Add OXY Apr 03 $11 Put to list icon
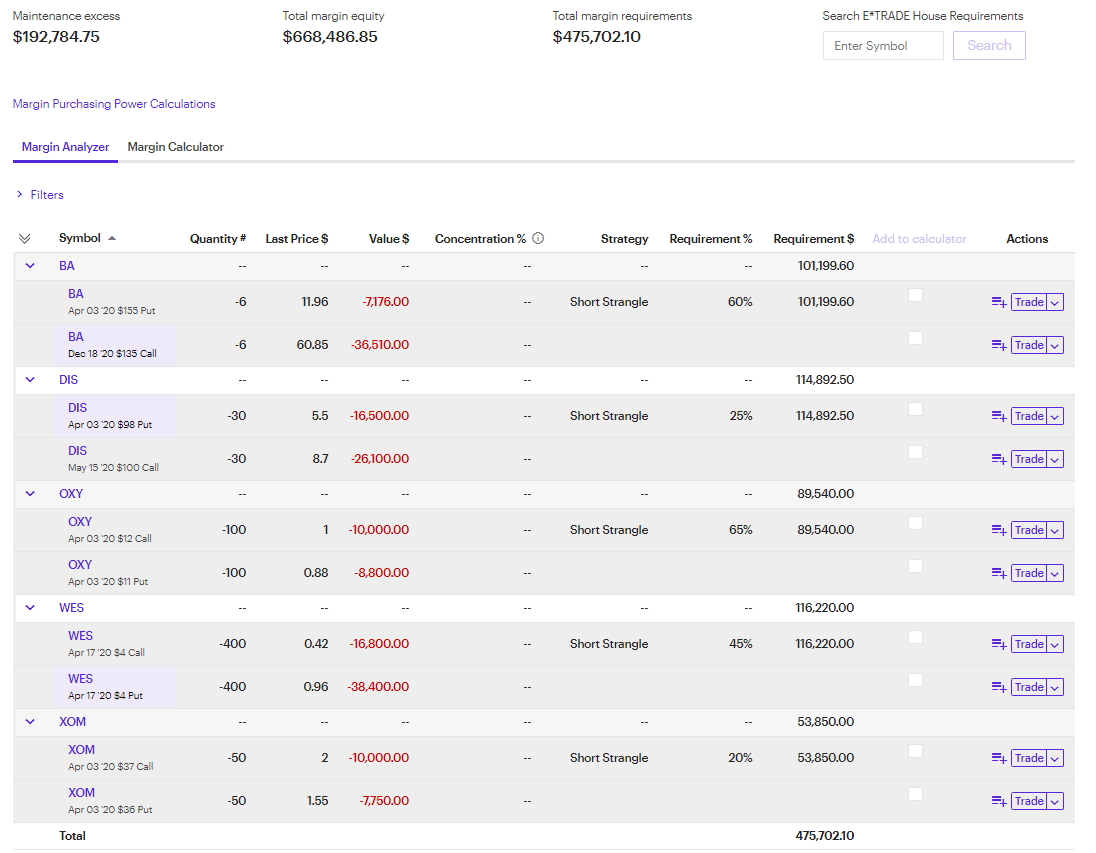The width and height of the screenshot is (1096, 853). pyautogui.click(x=999, y=573)
